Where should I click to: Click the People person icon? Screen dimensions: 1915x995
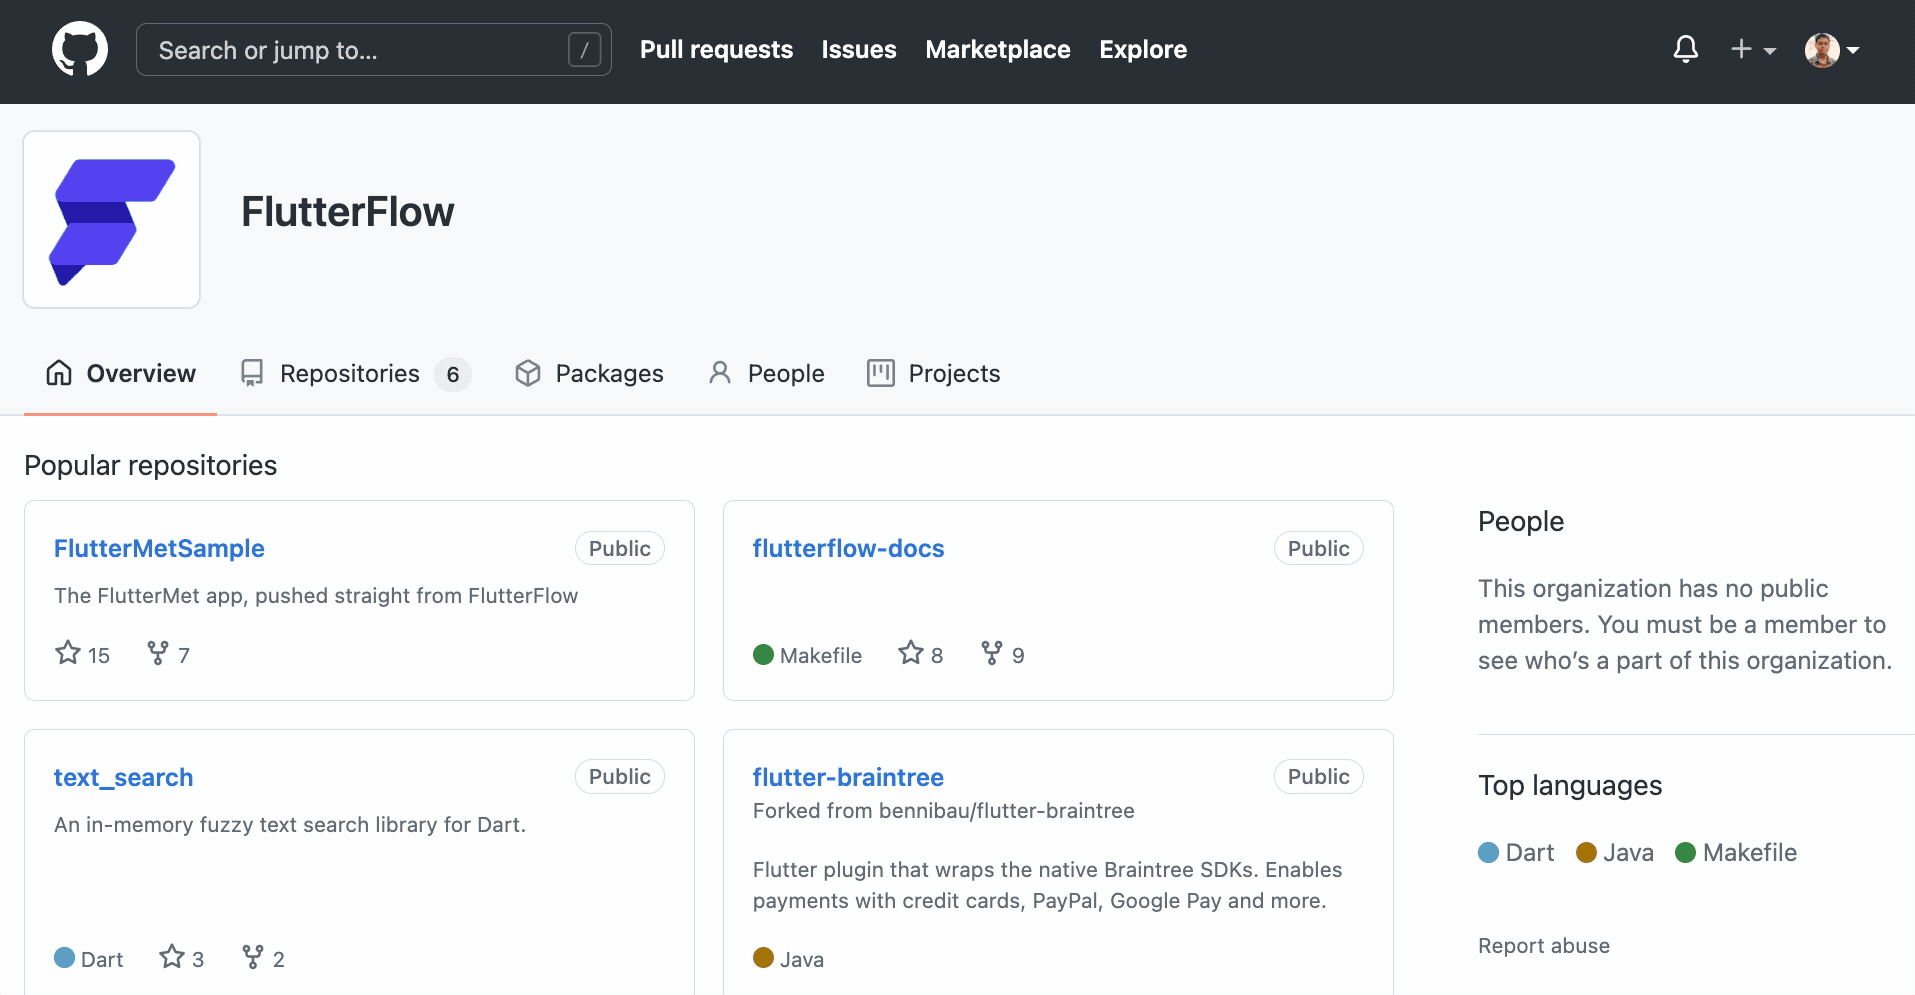click(x=720, y=373)
